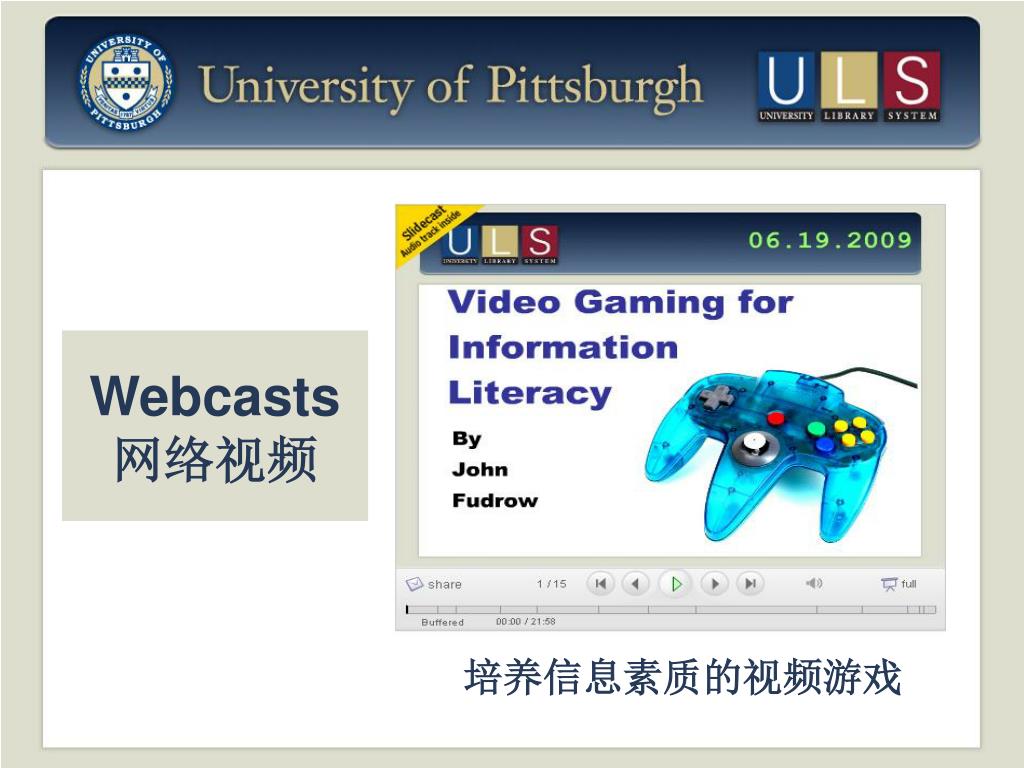1024x768 pixels.
Task: Go to the previous slide arrow button
Action: click(x=635, y=583)
